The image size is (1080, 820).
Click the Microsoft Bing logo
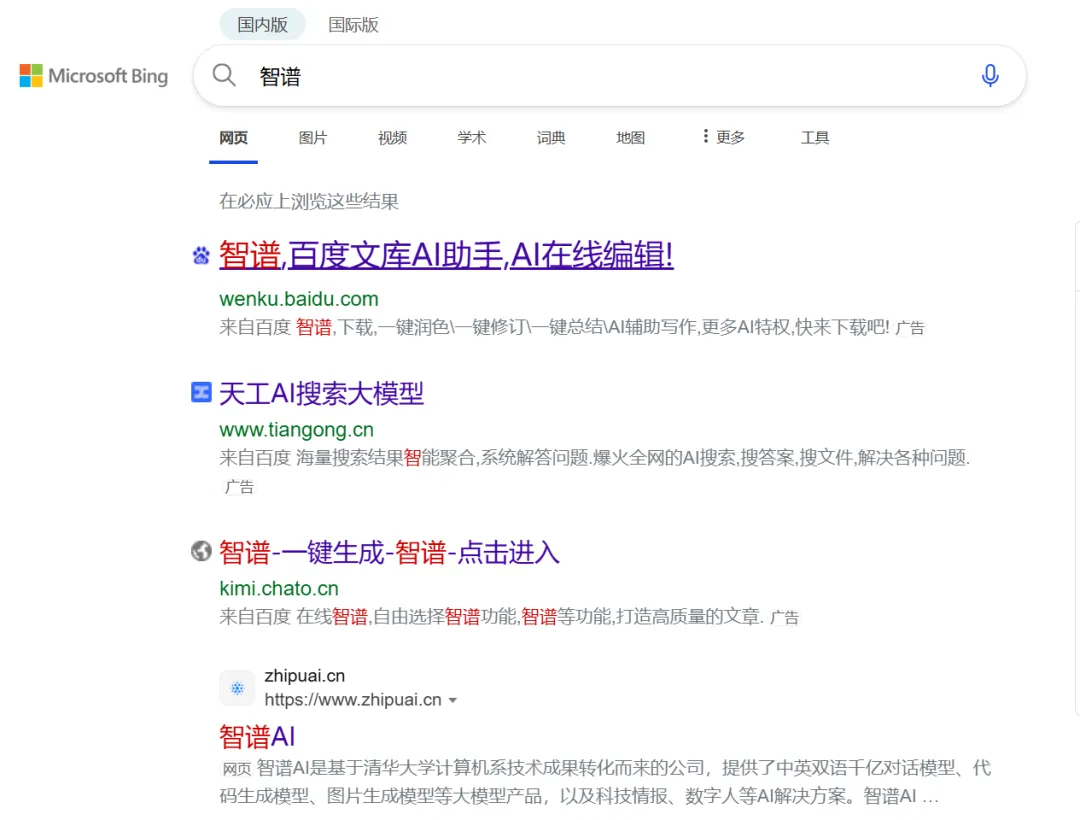pyautogui.click(x=94, y=76)
